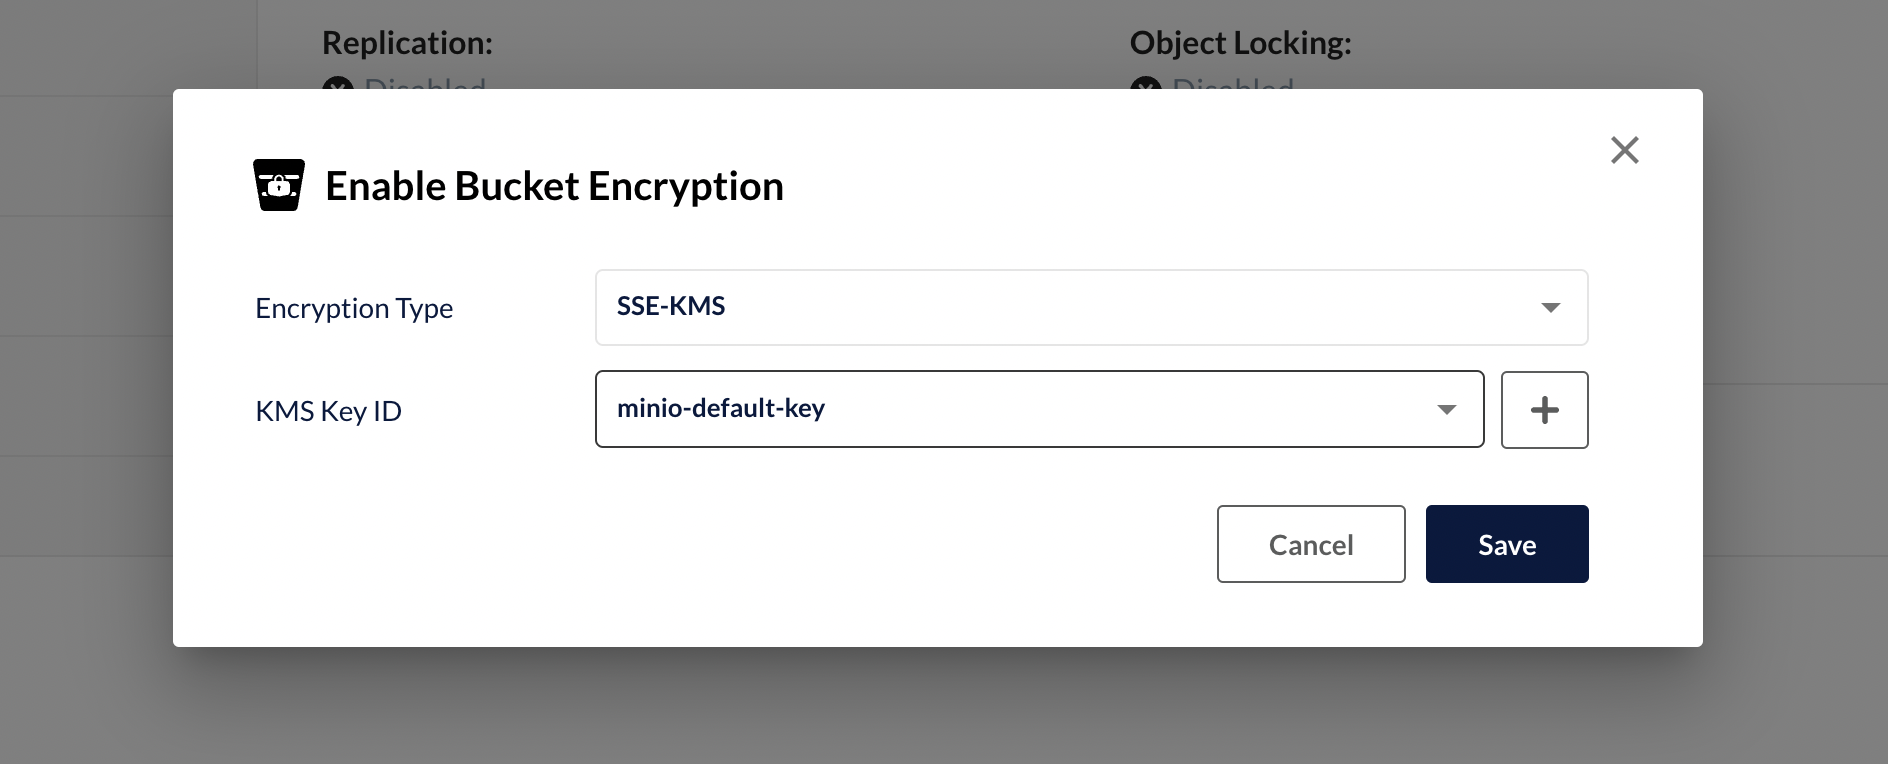Click the Replication disabled status icon
Screen dimensions: 1888x764
point(338,85)
